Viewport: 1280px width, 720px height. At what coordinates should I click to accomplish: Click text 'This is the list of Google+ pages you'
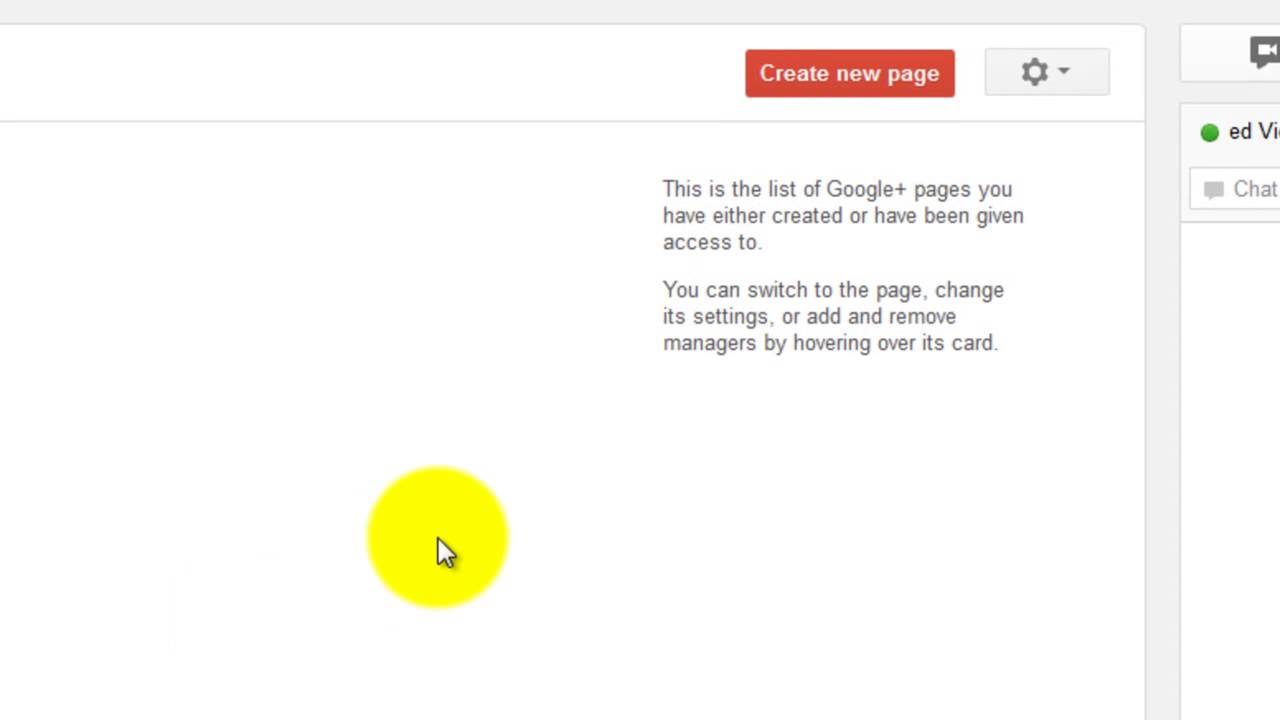(x=837, y=189)
